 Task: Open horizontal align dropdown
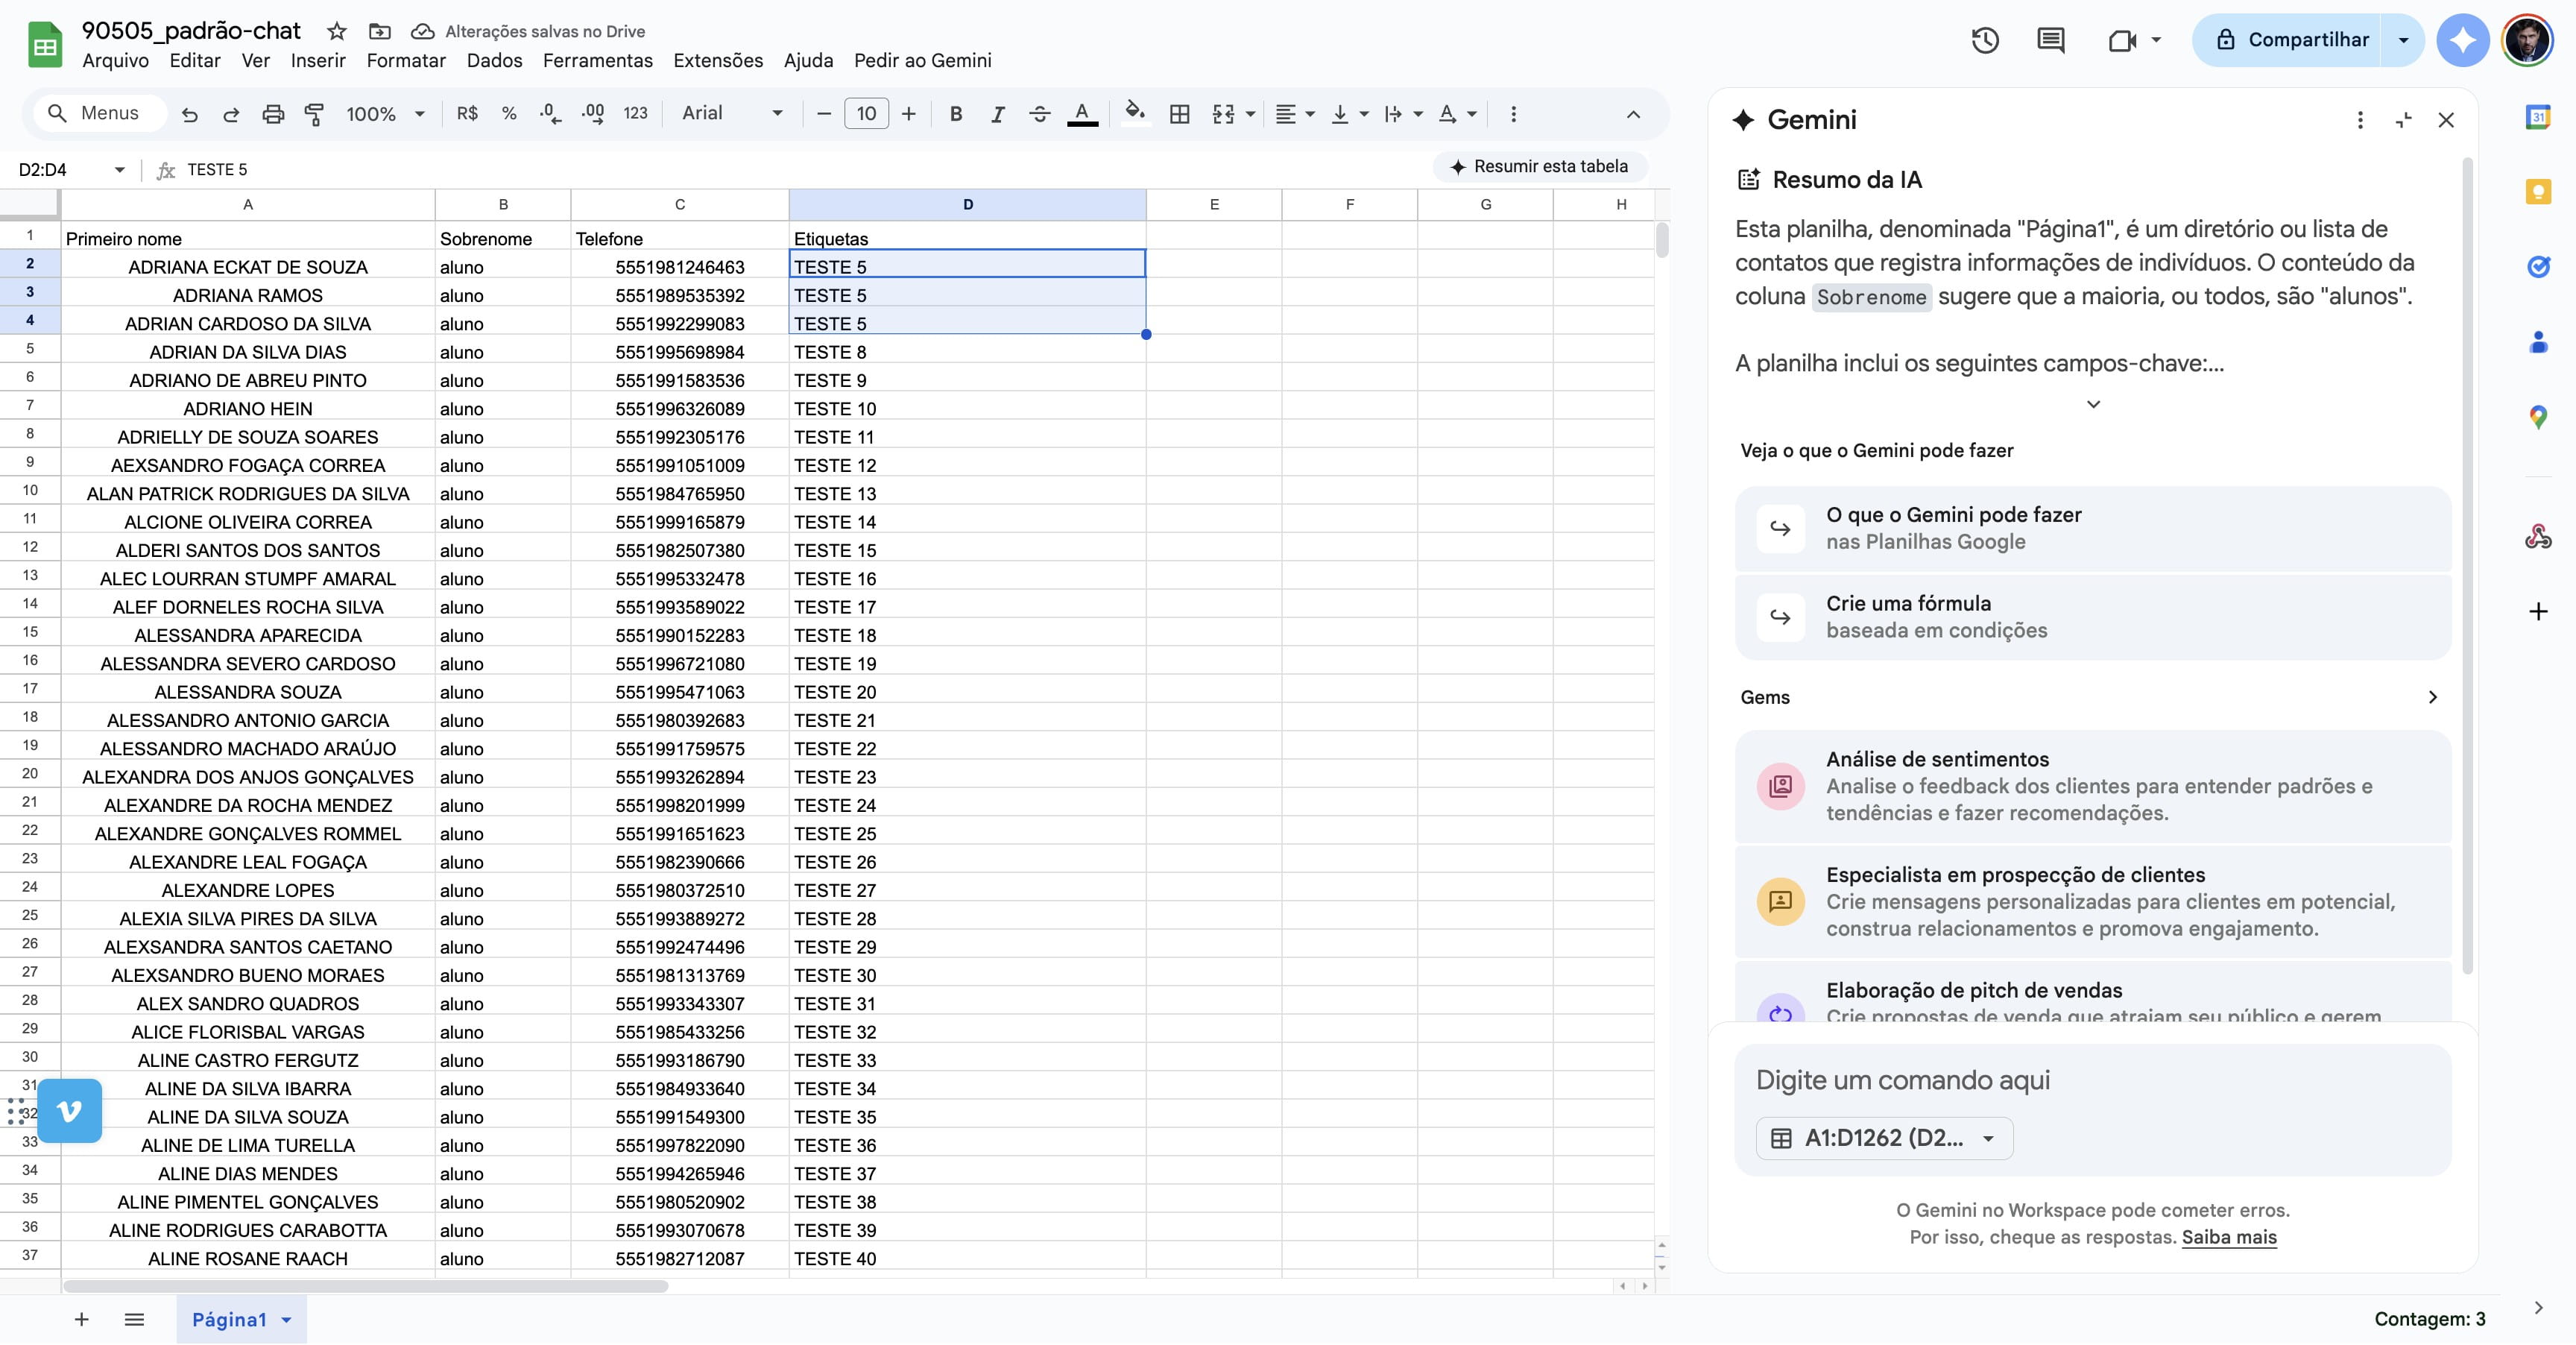pos(1295,114)
